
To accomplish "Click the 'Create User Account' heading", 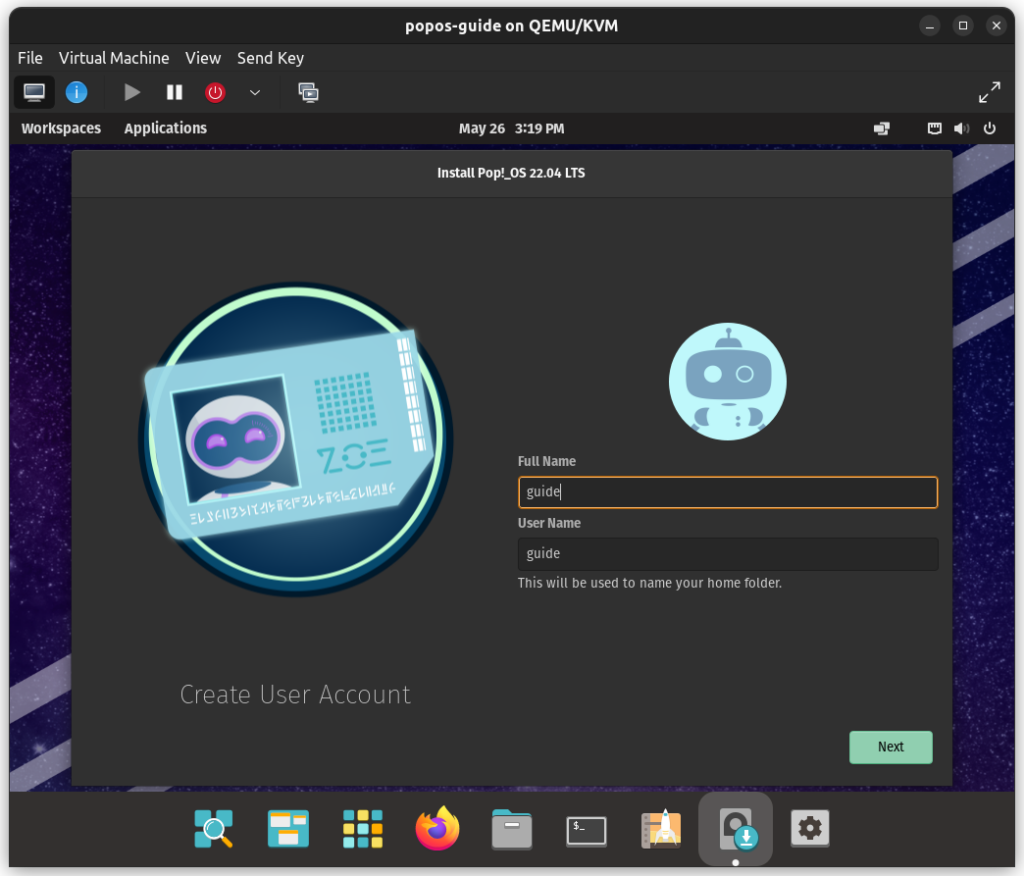I will (x=295, y=694).
